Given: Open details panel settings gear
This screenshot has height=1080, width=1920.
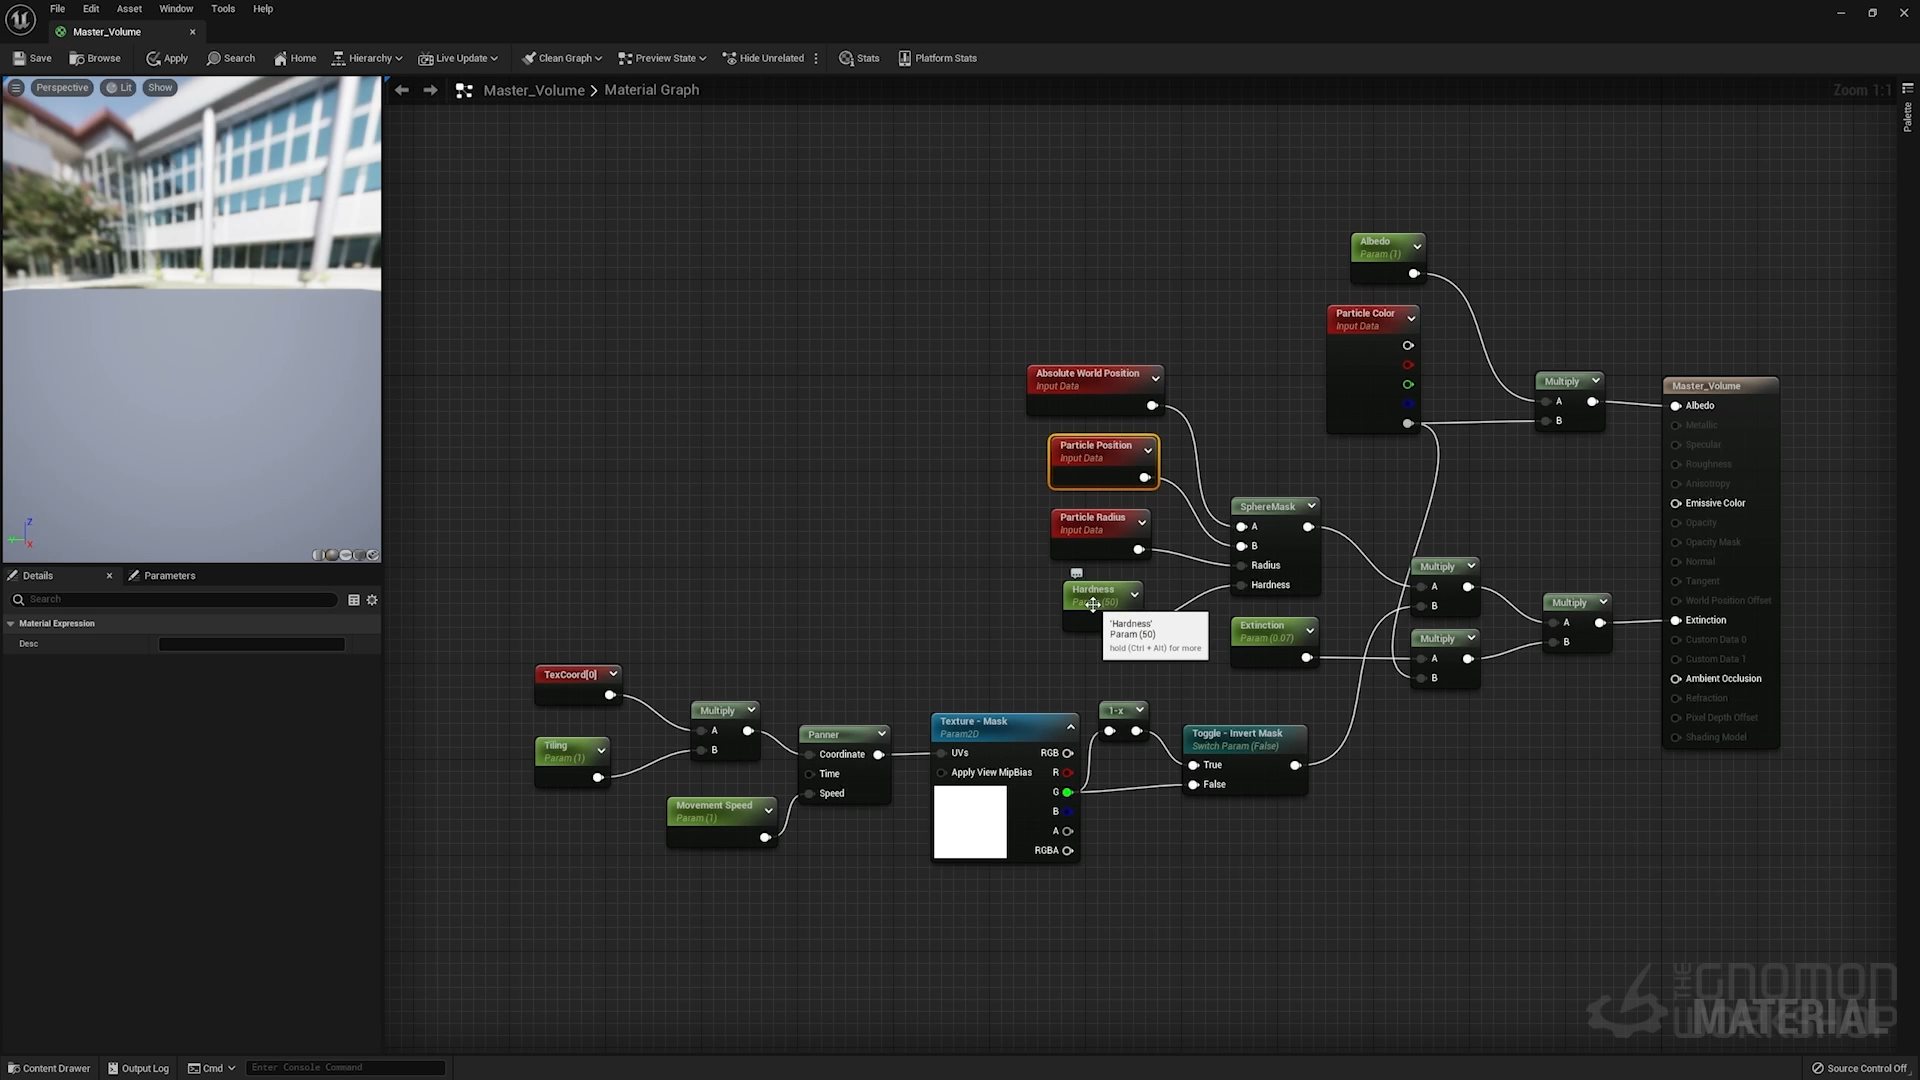Looking at the screenshot, I should point(372,600).
